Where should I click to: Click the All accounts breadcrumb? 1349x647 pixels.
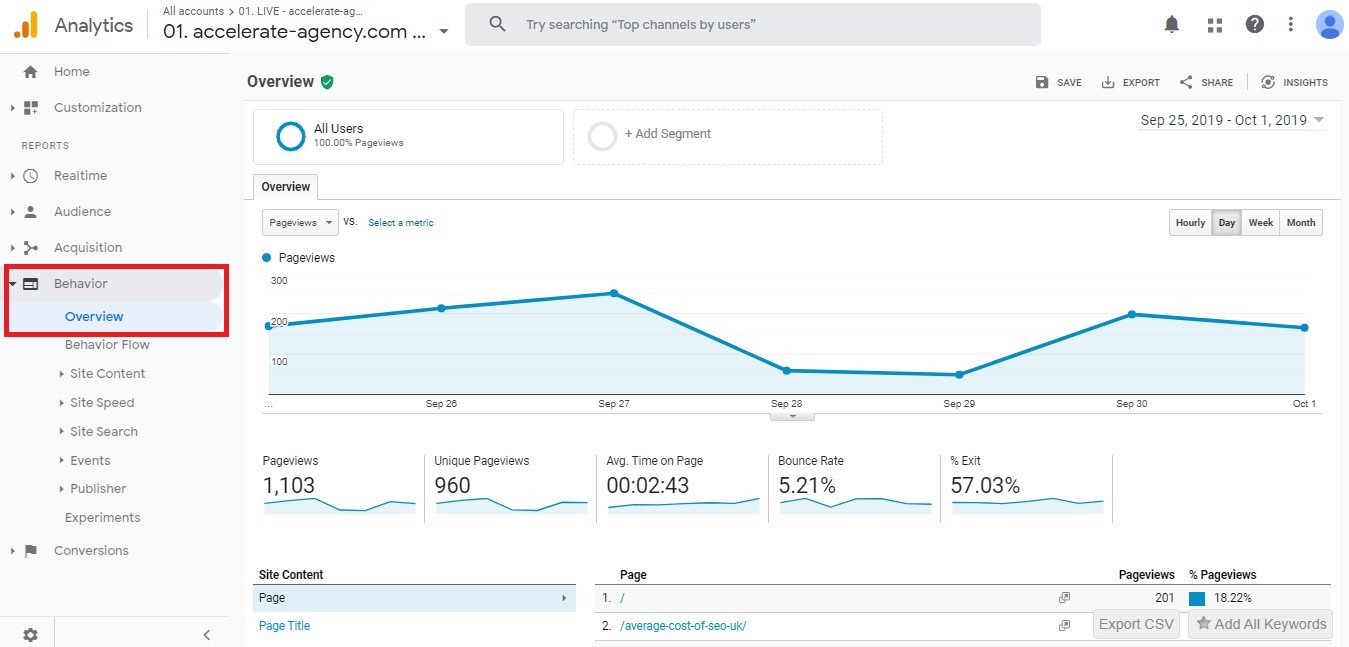click(x=193, y=11)
